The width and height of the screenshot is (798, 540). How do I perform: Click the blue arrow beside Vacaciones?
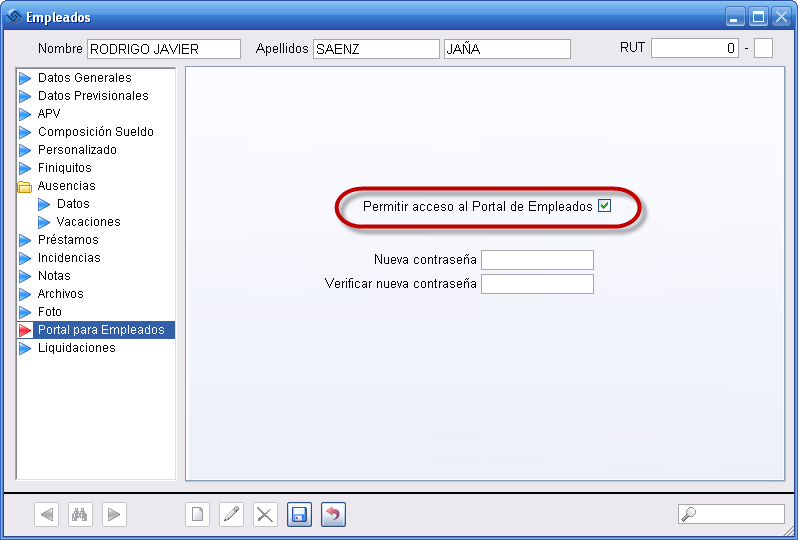click(44, 222)
